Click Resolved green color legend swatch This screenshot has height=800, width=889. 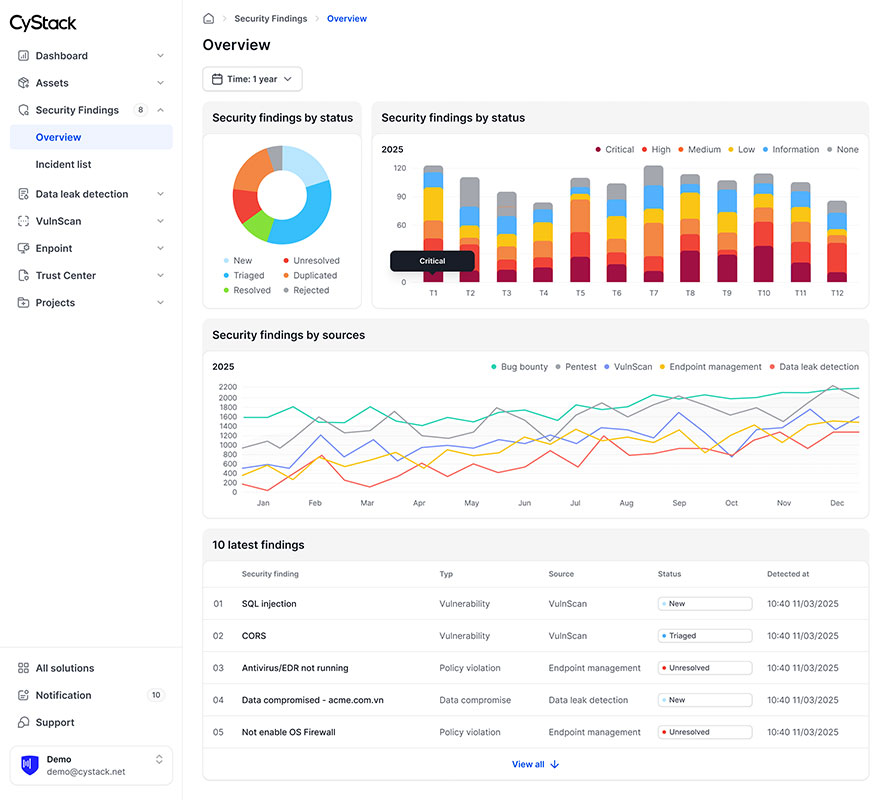click(x=226, y=291)
